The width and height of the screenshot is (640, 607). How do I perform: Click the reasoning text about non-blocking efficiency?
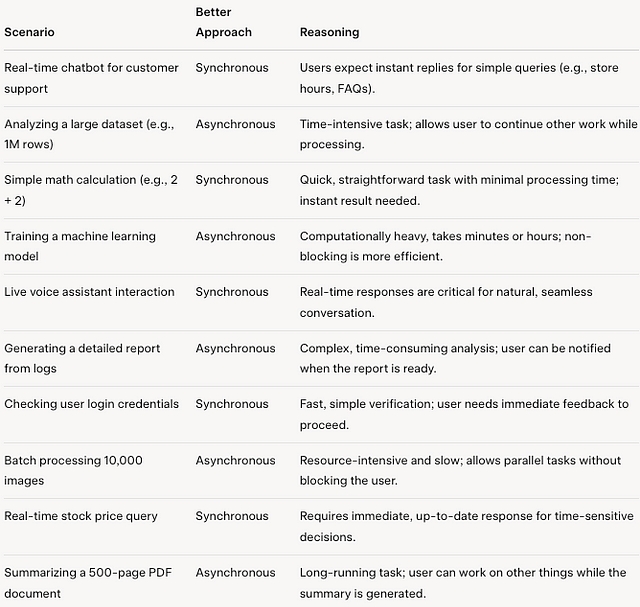click(x=445, y=246)
